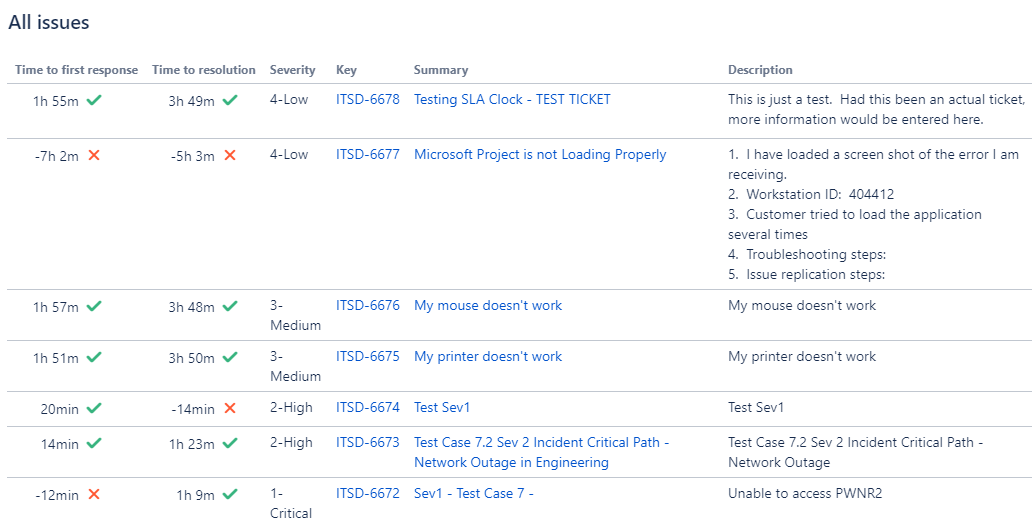Viewport: 1032px width, 528px height.
Task: Open Test Sev1 summary link
Action: pos(442,408)
